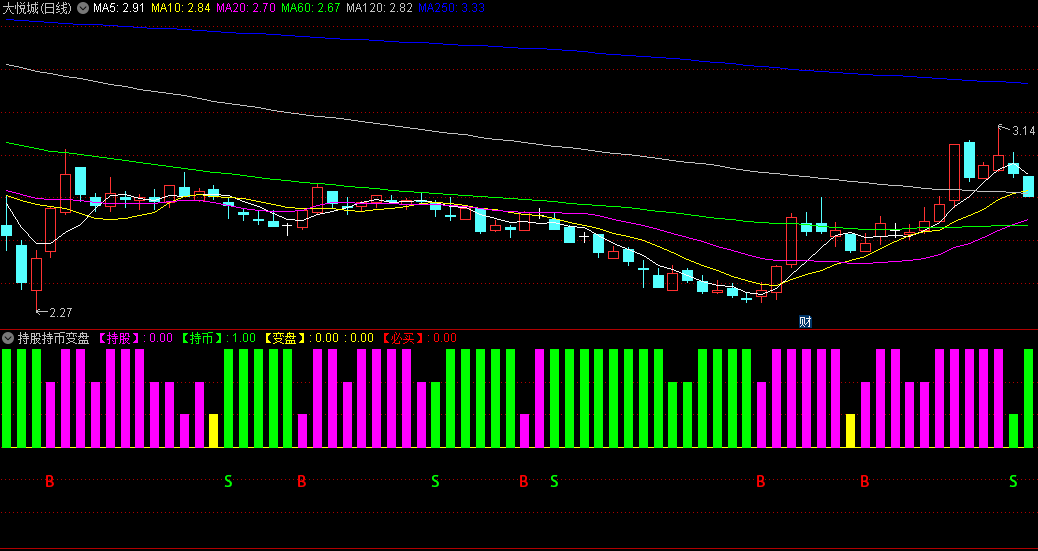Click the 【持股】: 0.00 indicator value
This screenshot has width=1038, height=551.
pyautogui.click(x=135, y=338)
